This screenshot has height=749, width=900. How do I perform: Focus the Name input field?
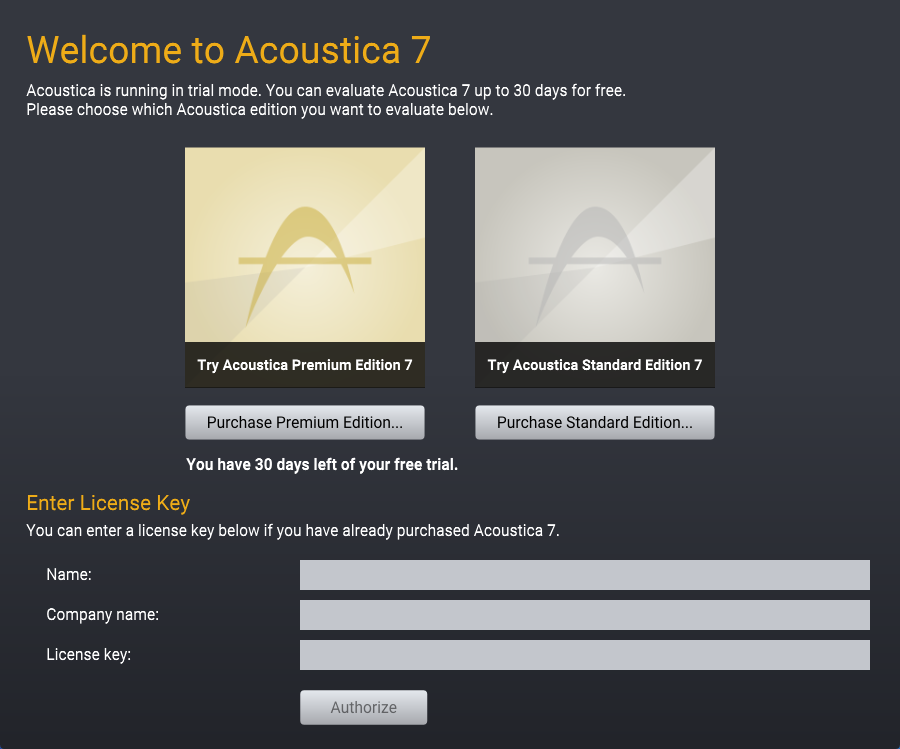585,575
